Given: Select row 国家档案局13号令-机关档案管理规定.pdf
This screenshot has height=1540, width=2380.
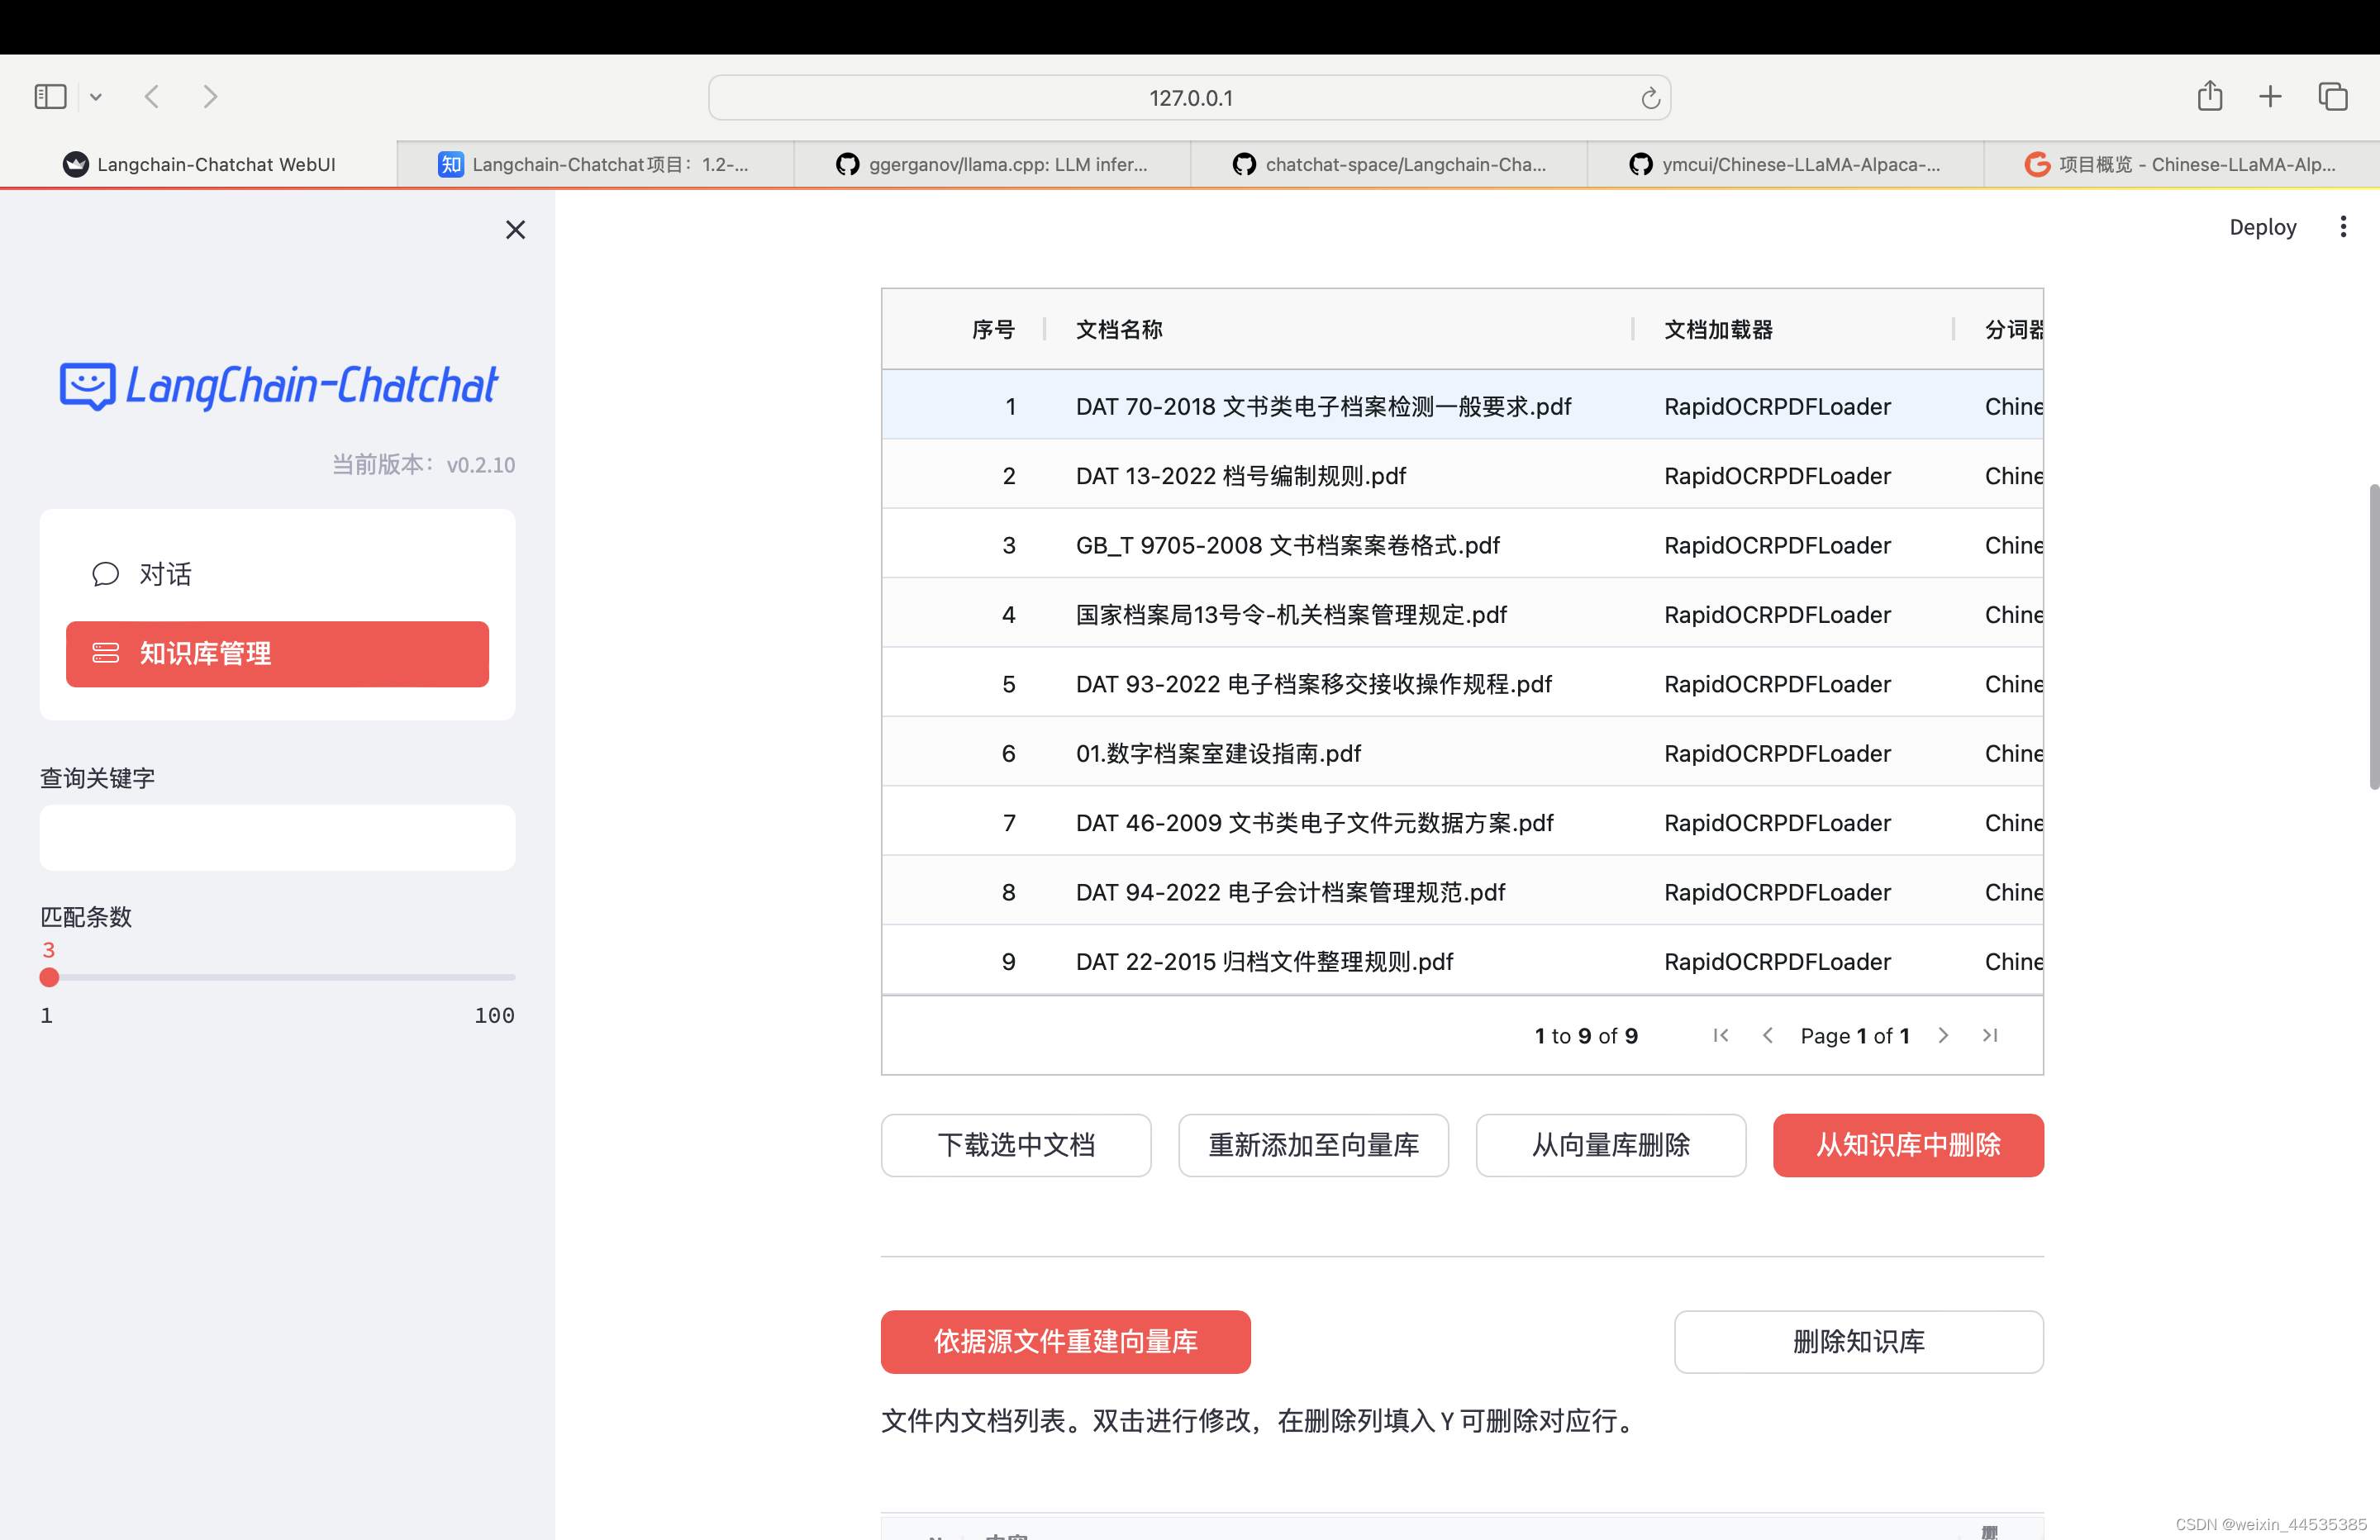Looking at the screenshot, I should [1461, 614].
